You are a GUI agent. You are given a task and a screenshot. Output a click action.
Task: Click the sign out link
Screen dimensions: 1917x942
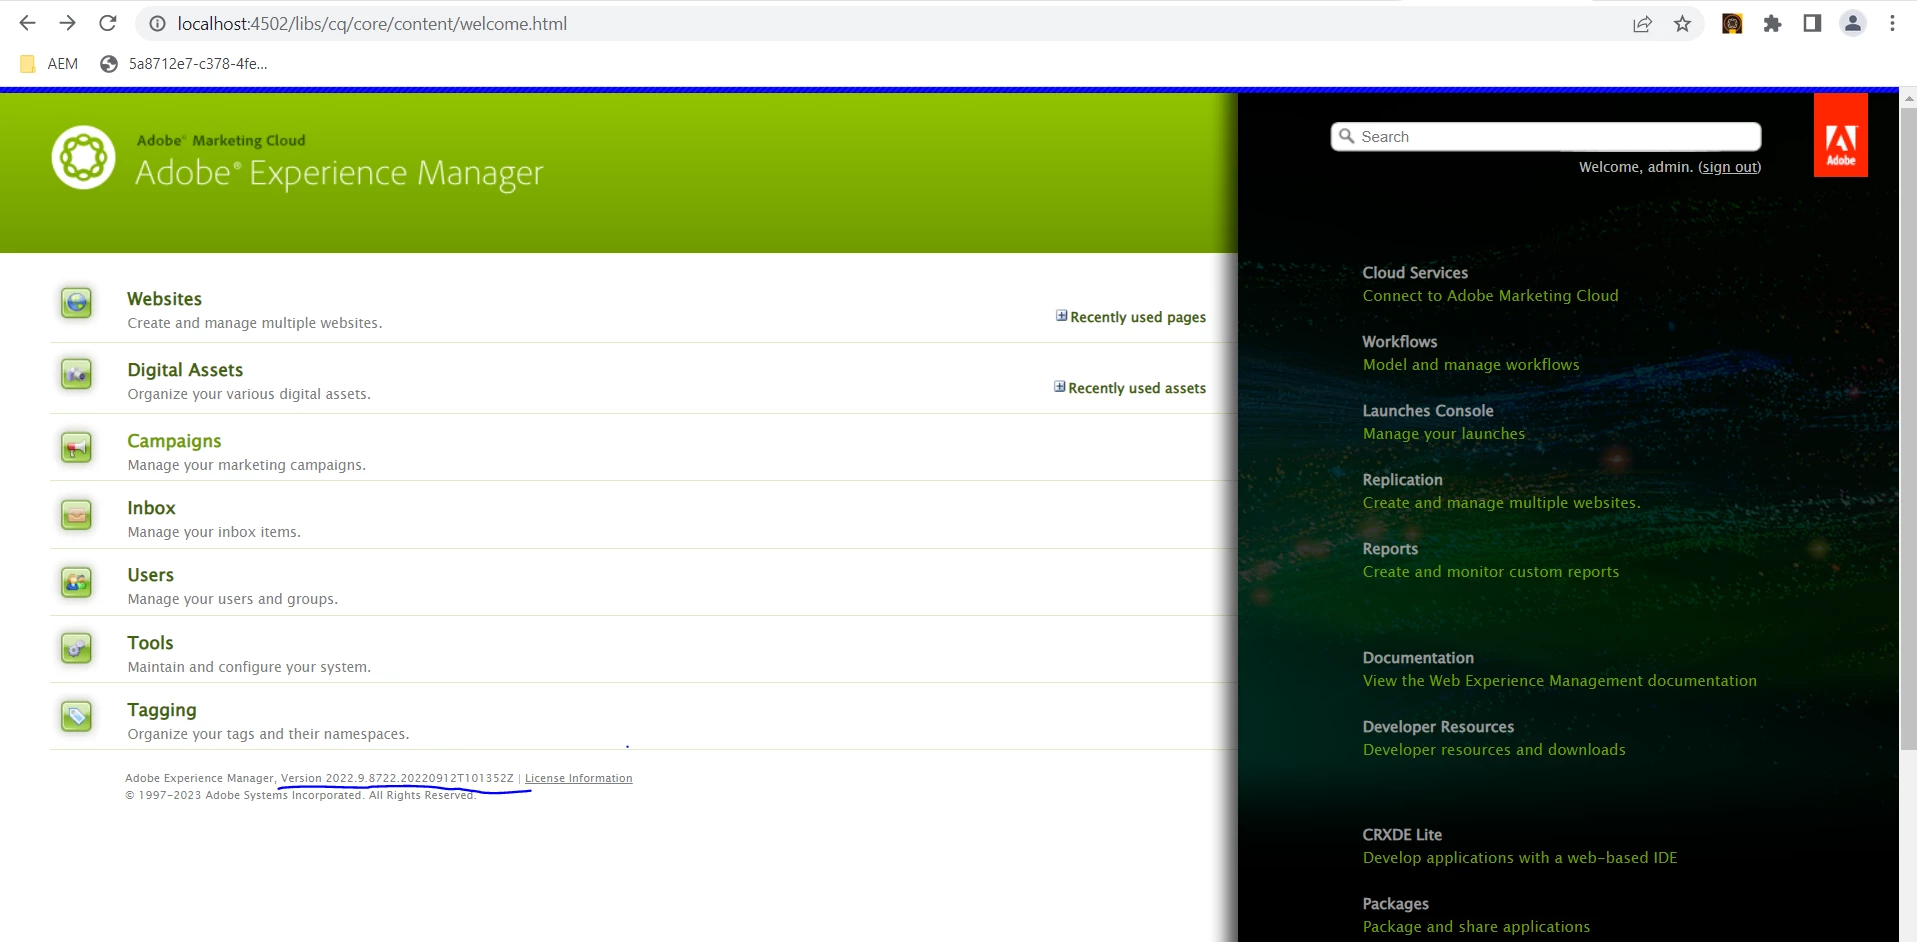[1730, 167]
